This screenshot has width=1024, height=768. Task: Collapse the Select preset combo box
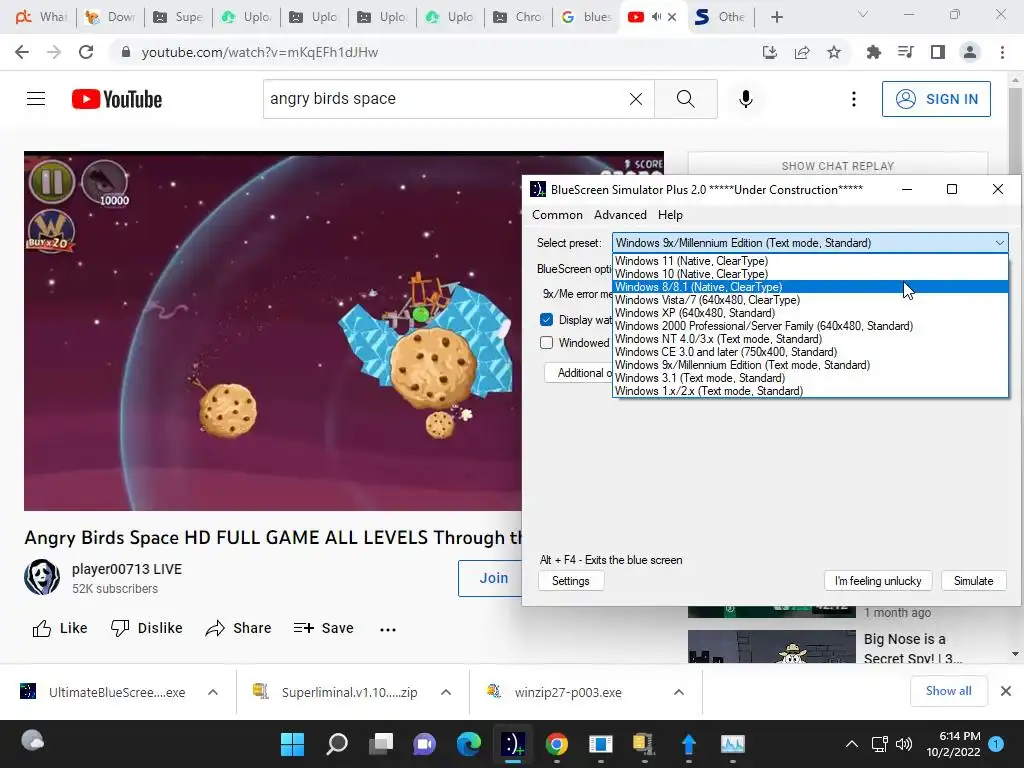[x=1000, y=243]
